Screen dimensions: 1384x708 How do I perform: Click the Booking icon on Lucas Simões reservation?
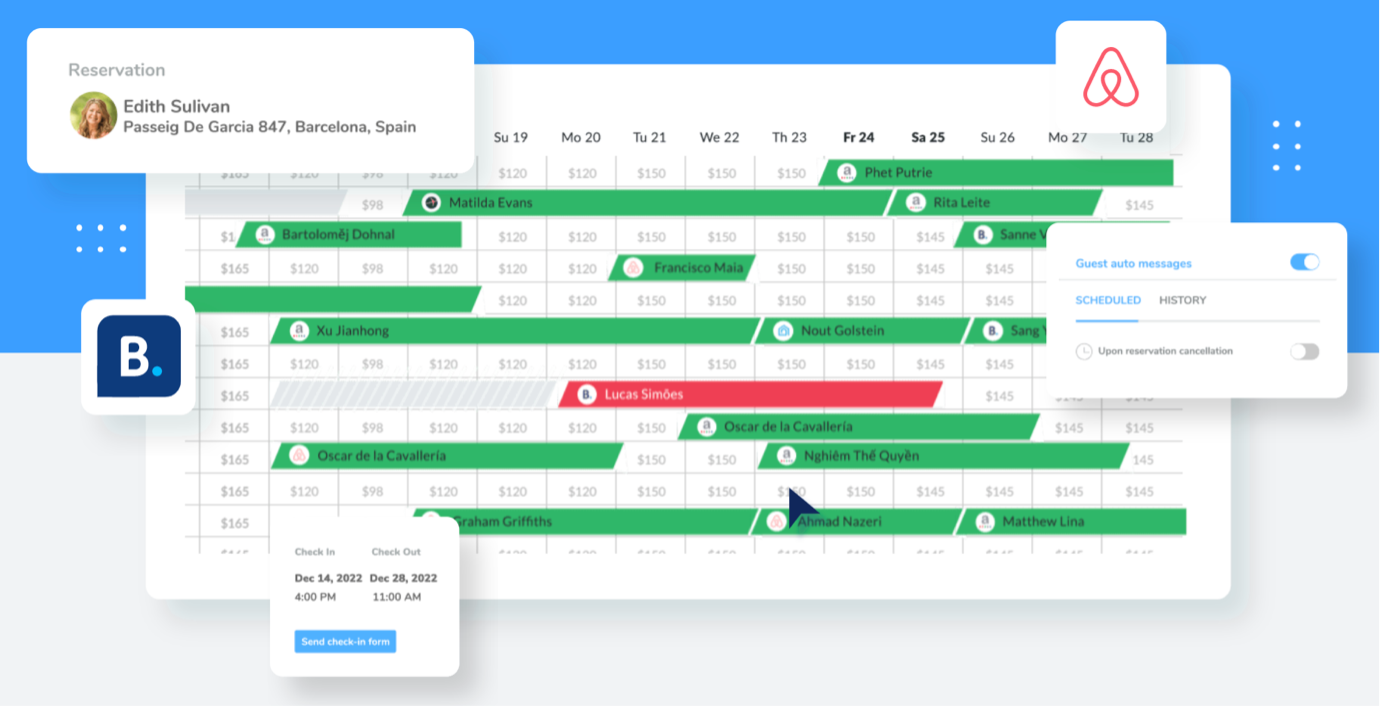coord(587,395)
